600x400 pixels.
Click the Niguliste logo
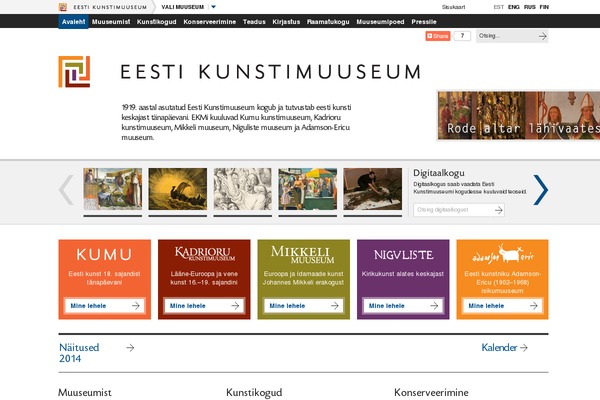click(x=403, y=255)
